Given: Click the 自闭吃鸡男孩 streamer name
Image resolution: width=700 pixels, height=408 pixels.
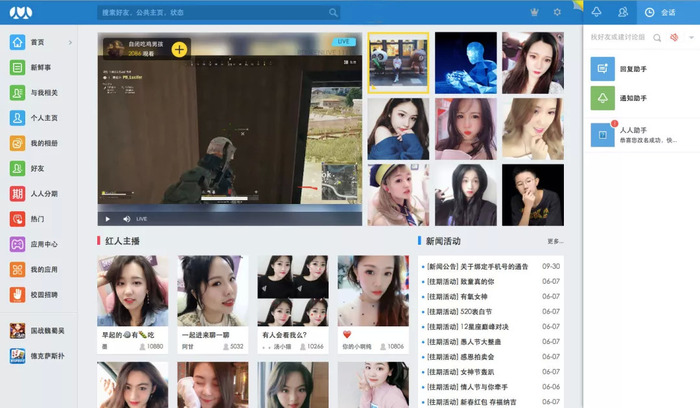Looking at the screenshot, I should pyautogui.click(x=146, y=44).
